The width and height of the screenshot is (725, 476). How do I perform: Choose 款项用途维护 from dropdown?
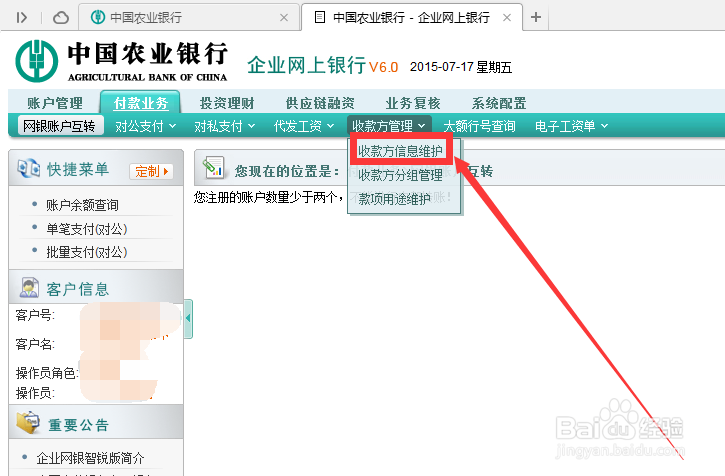coord(394,199)
